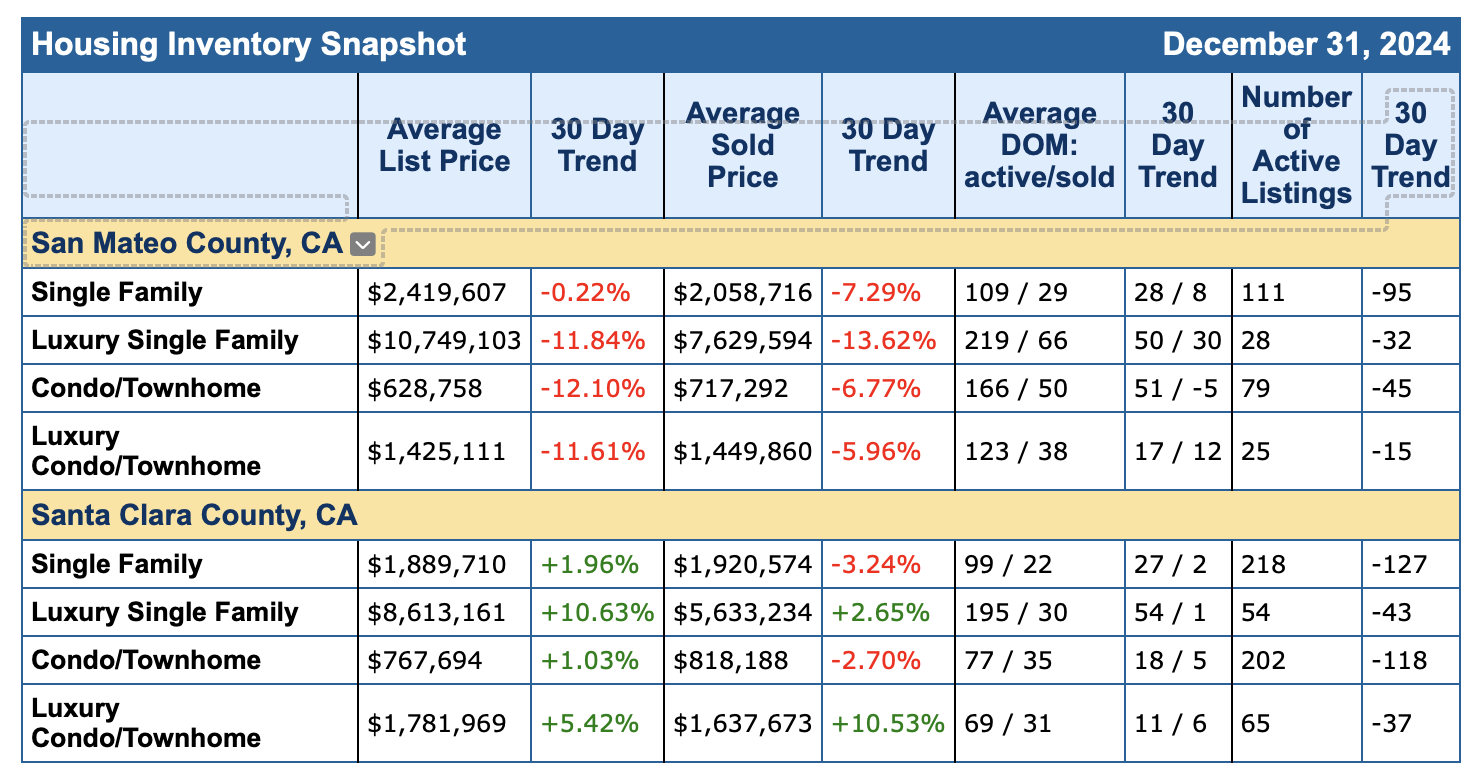Click the $10,749,103 list price cell
Image resolution: width=1480 pixels, height=780 pixels.
[x=445, y=341]
